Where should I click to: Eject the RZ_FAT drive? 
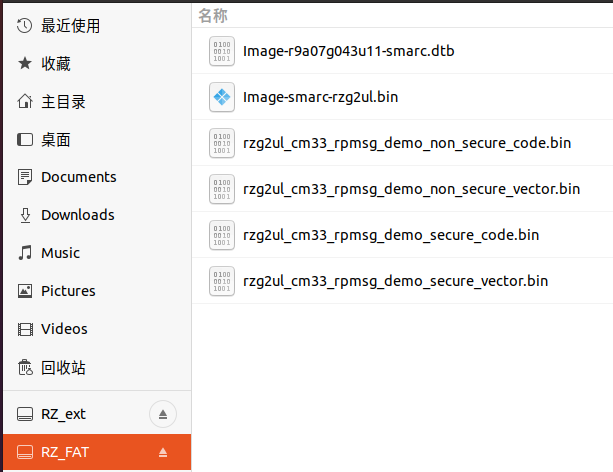(x=163, y=452)
